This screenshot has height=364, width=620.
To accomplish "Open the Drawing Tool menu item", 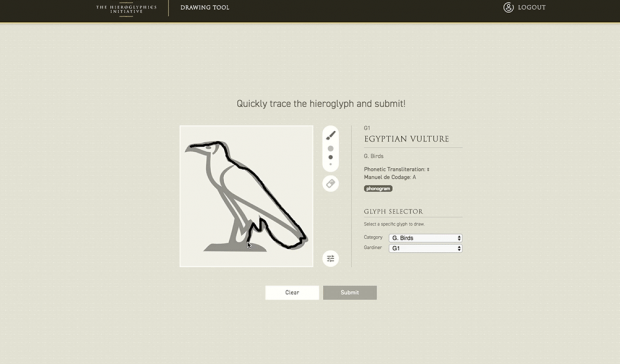I will coord(205,8).
